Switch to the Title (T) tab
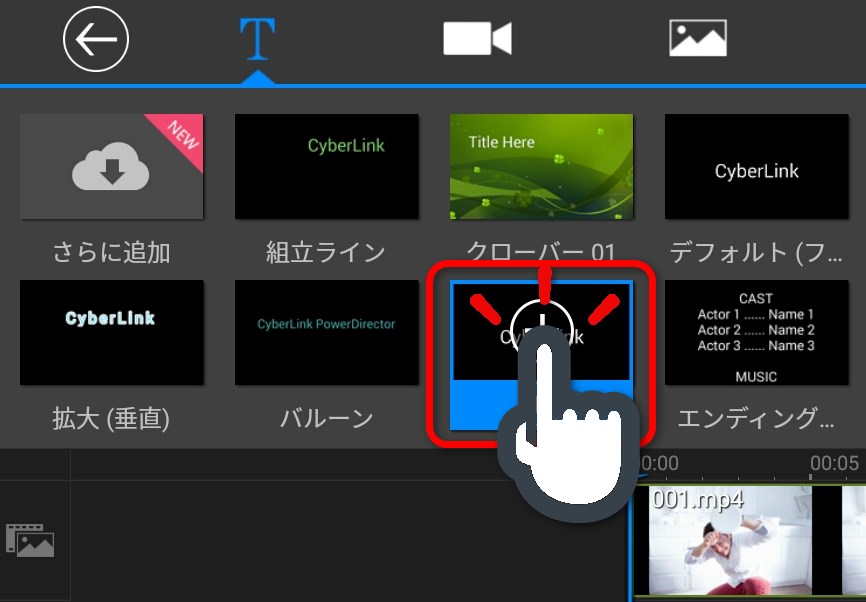Image resolution: width=866 pixels, height=602 pixels. pos(257,40)
